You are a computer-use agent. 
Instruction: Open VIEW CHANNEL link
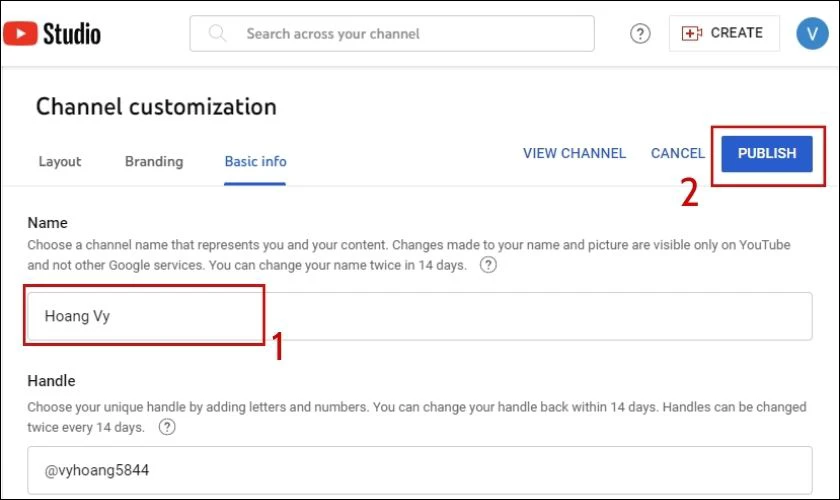574,153
